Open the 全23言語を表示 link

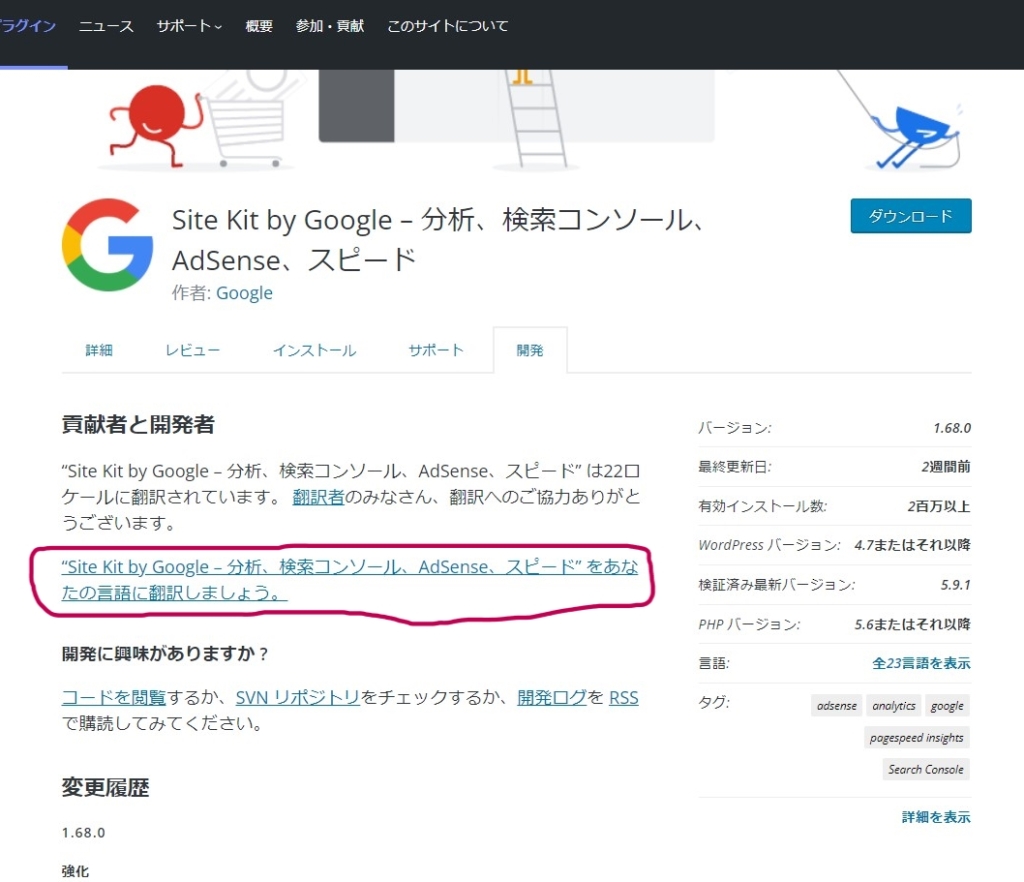click(x=921, y=663)
